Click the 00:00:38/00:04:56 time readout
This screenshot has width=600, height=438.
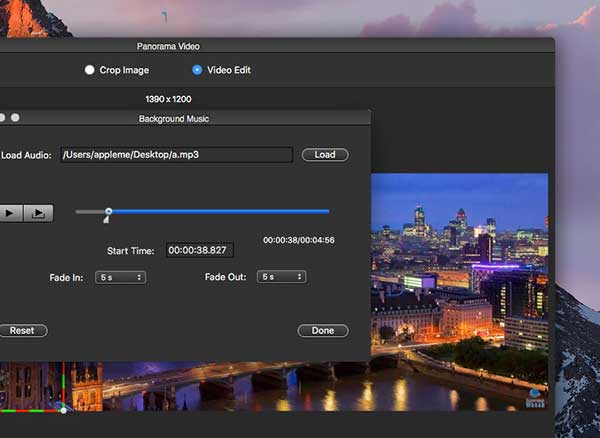pos(299,240)
